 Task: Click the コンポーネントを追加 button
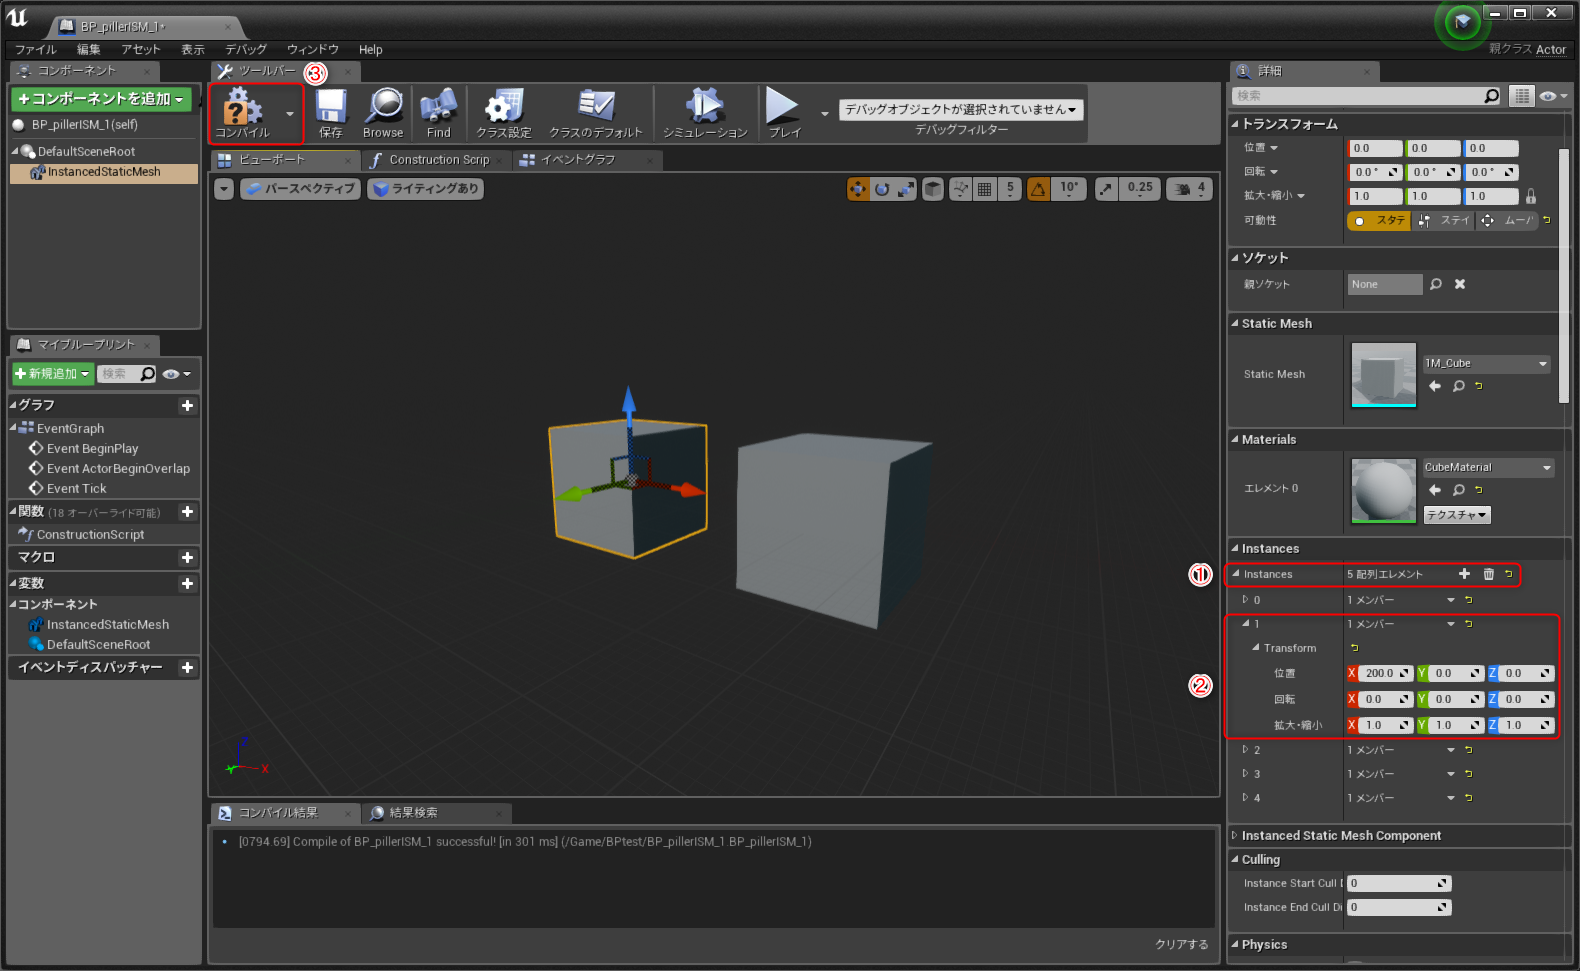click(101, 99)
